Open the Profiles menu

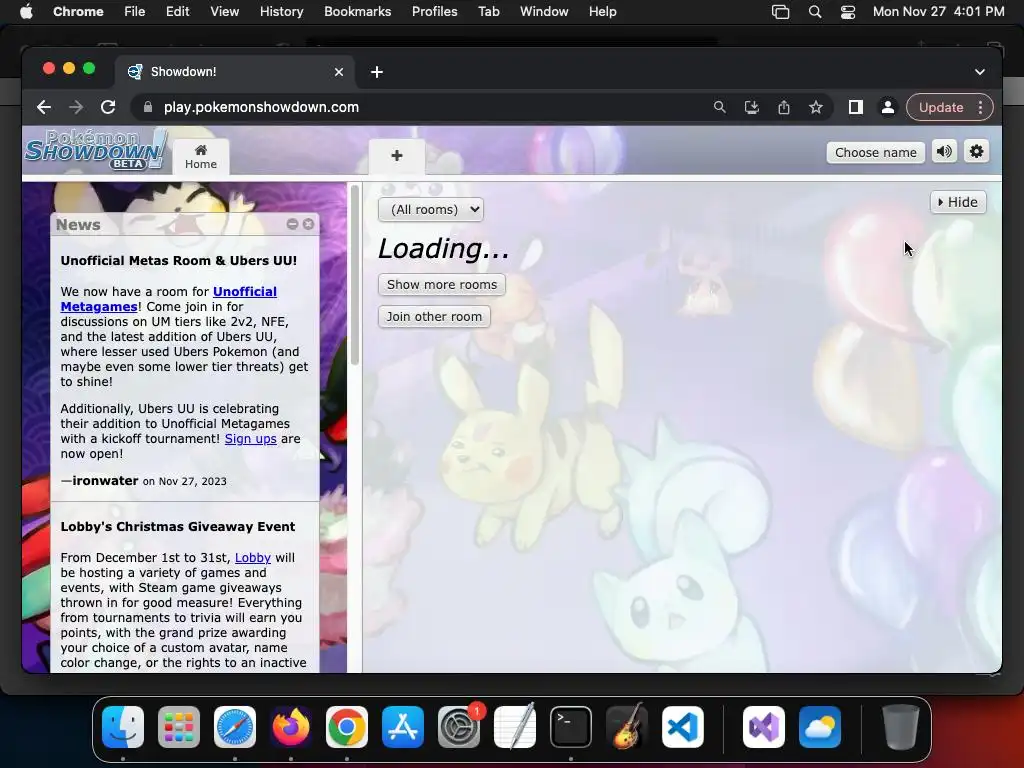434,12
